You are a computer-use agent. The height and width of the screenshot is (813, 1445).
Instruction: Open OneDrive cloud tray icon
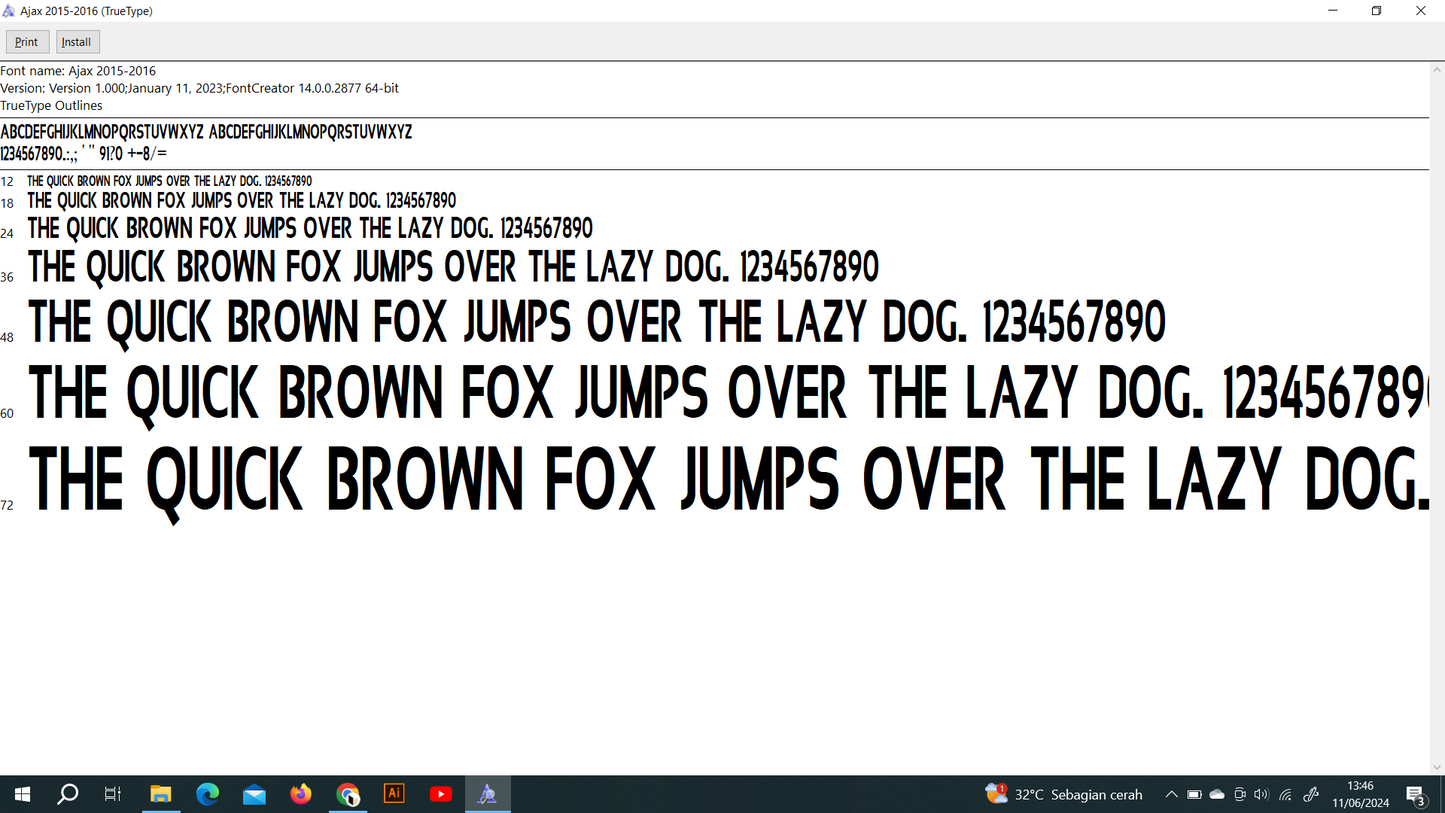click(x=1217, y=794)
